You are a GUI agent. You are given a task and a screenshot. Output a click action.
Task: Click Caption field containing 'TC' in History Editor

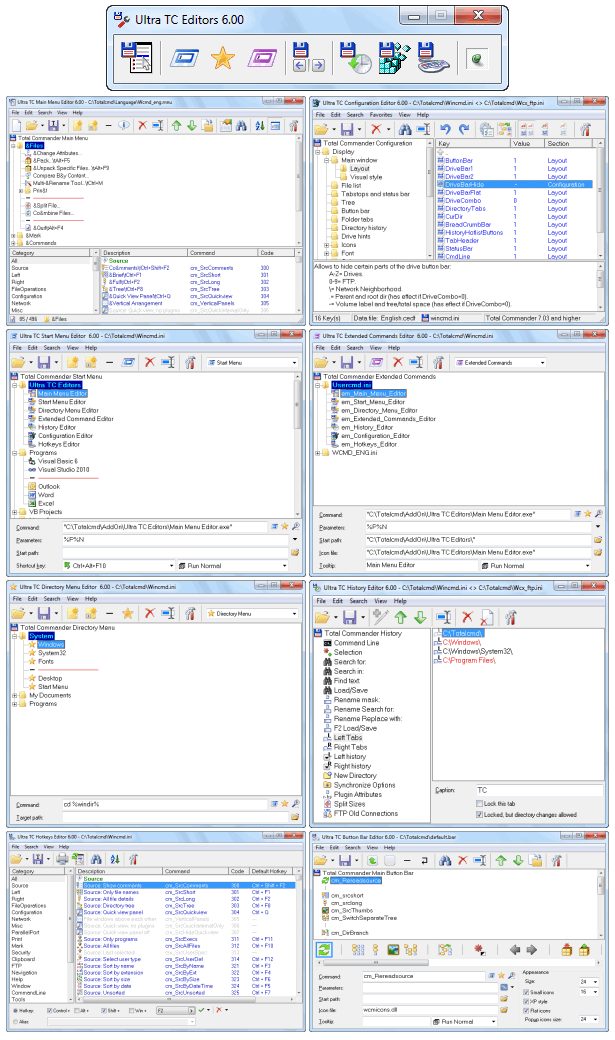point(539,790)
